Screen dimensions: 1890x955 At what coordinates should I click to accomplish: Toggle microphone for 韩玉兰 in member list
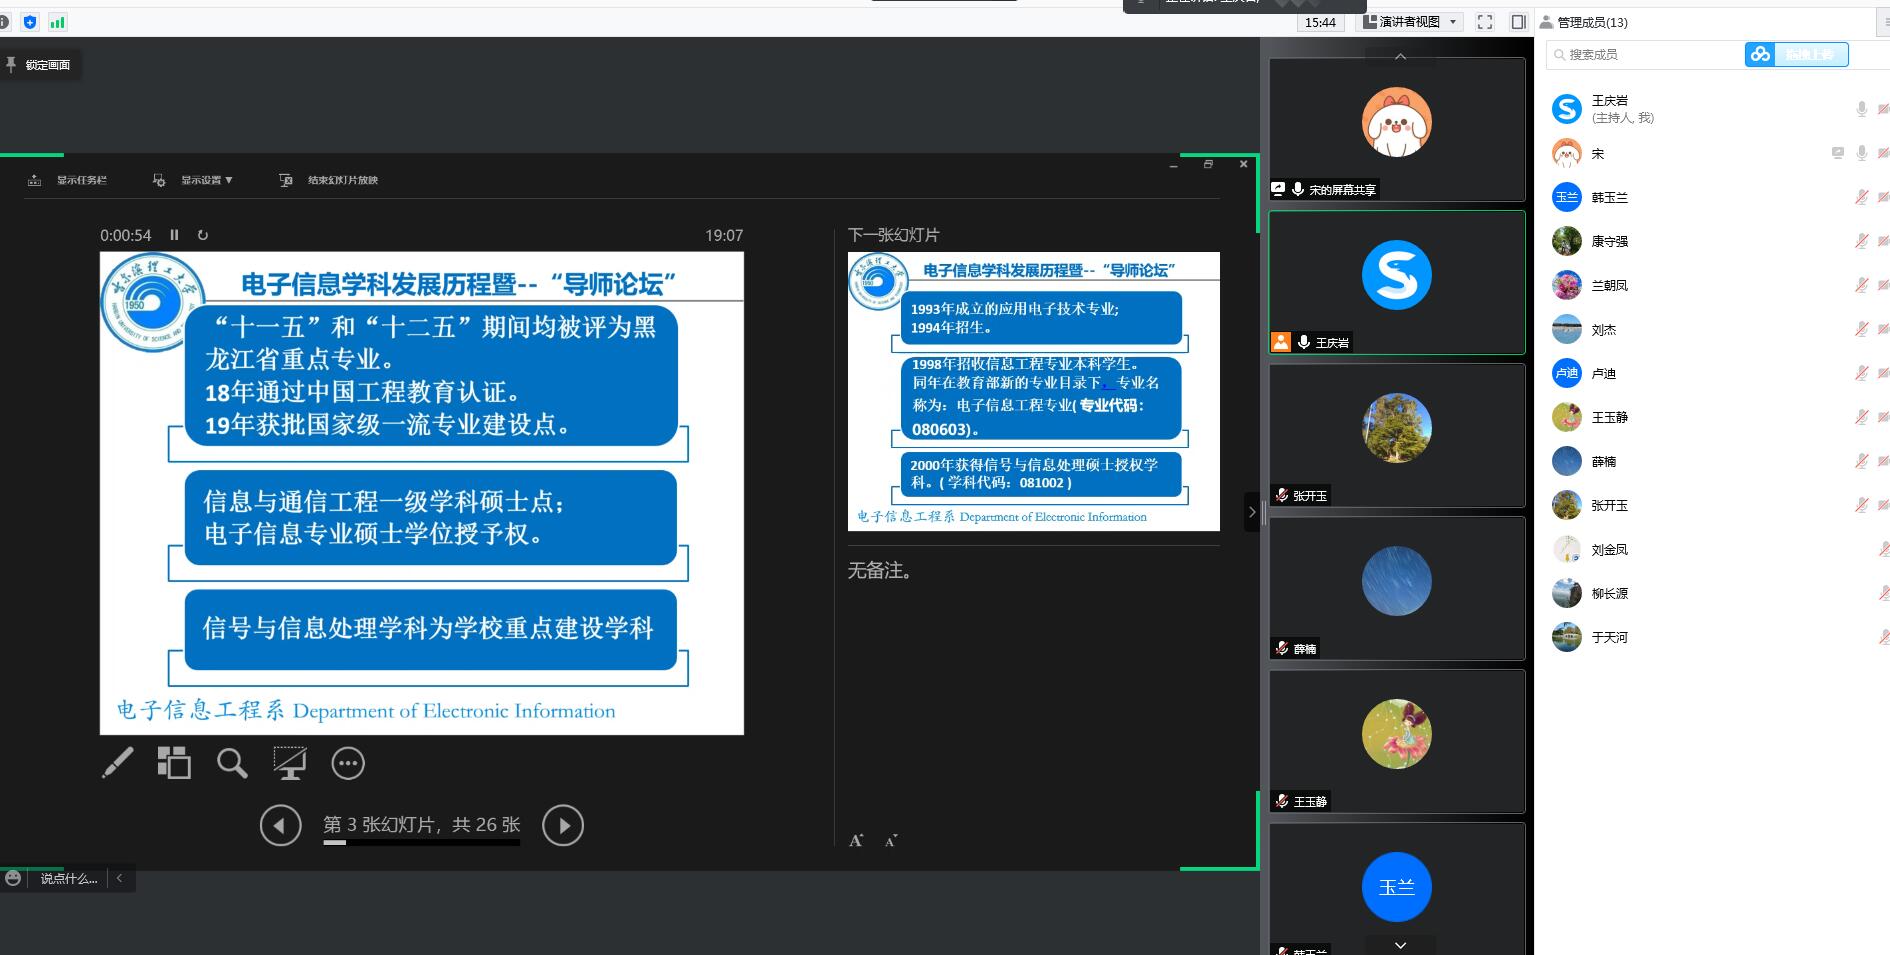pyautogui.click(x=1861, y=198)
